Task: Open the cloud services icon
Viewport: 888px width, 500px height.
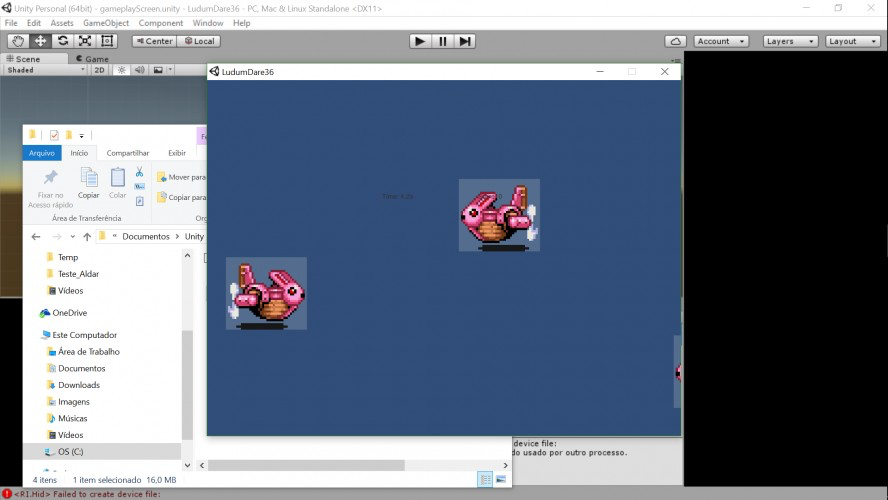Action: pyautogui.click(x=676, y=41)
